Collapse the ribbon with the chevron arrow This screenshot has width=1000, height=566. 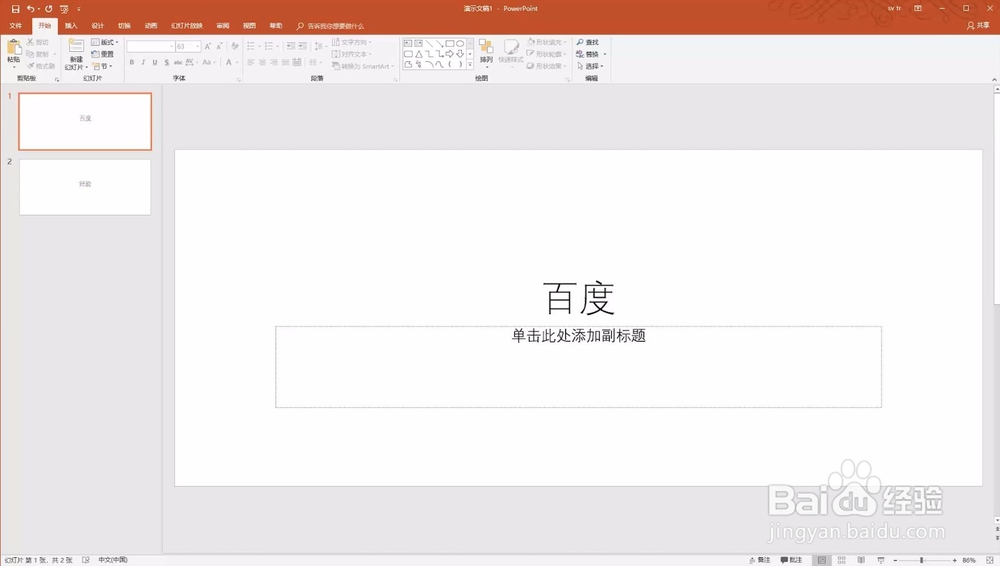994,79
